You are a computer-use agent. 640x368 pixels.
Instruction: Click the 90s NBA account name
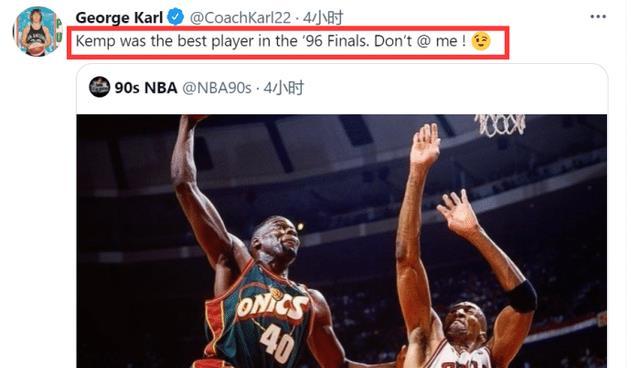(146, 88)
